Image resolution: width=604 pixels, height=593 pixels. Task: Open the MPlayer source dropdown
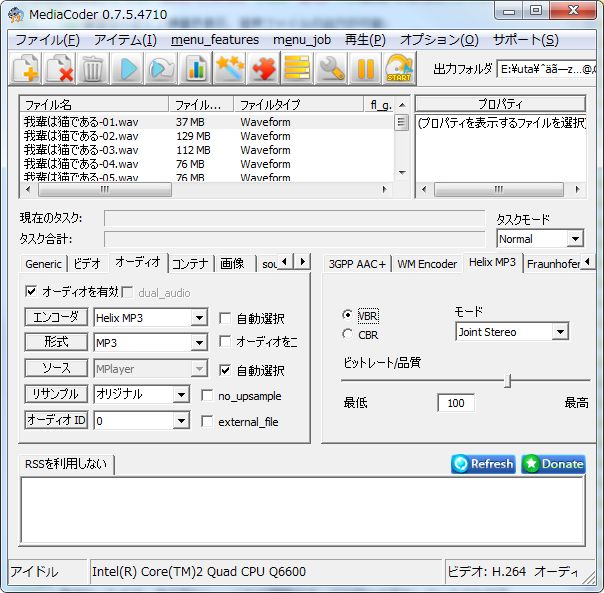coord(199,369)
